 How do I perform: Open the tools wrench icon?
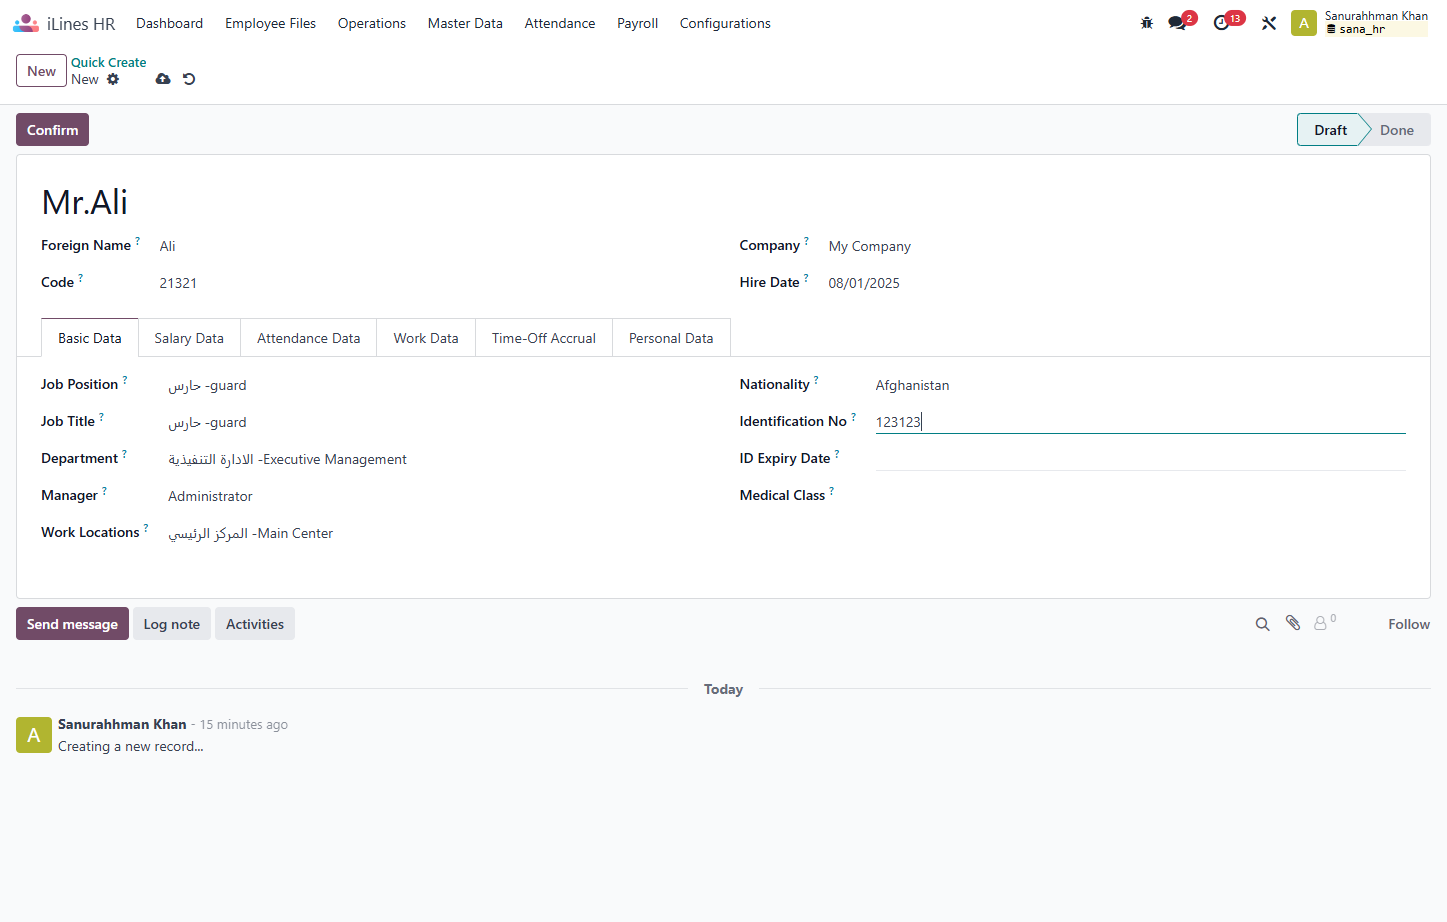point(1269,23)
